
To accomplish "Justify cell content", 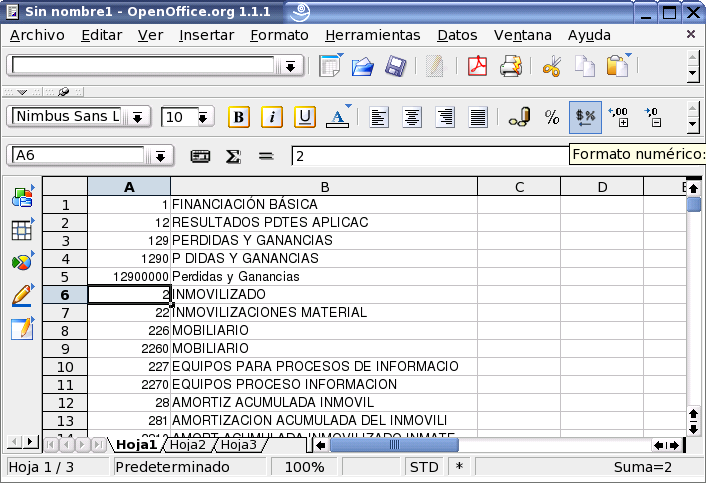I will coord(478,117).
